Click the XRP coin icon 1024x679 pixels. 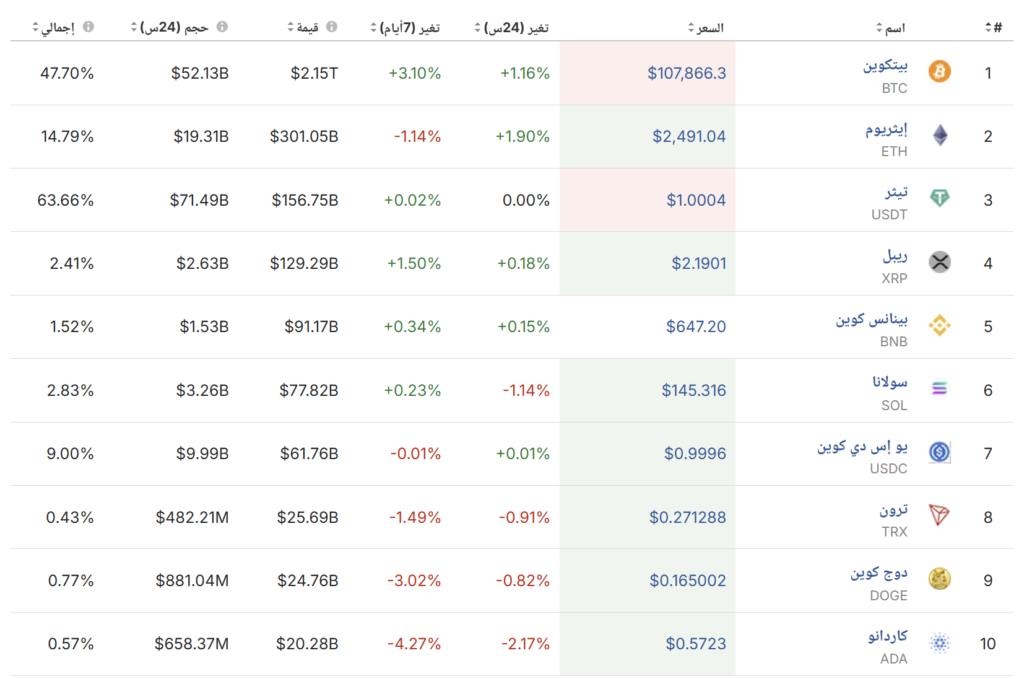click(x=939, y=263)
